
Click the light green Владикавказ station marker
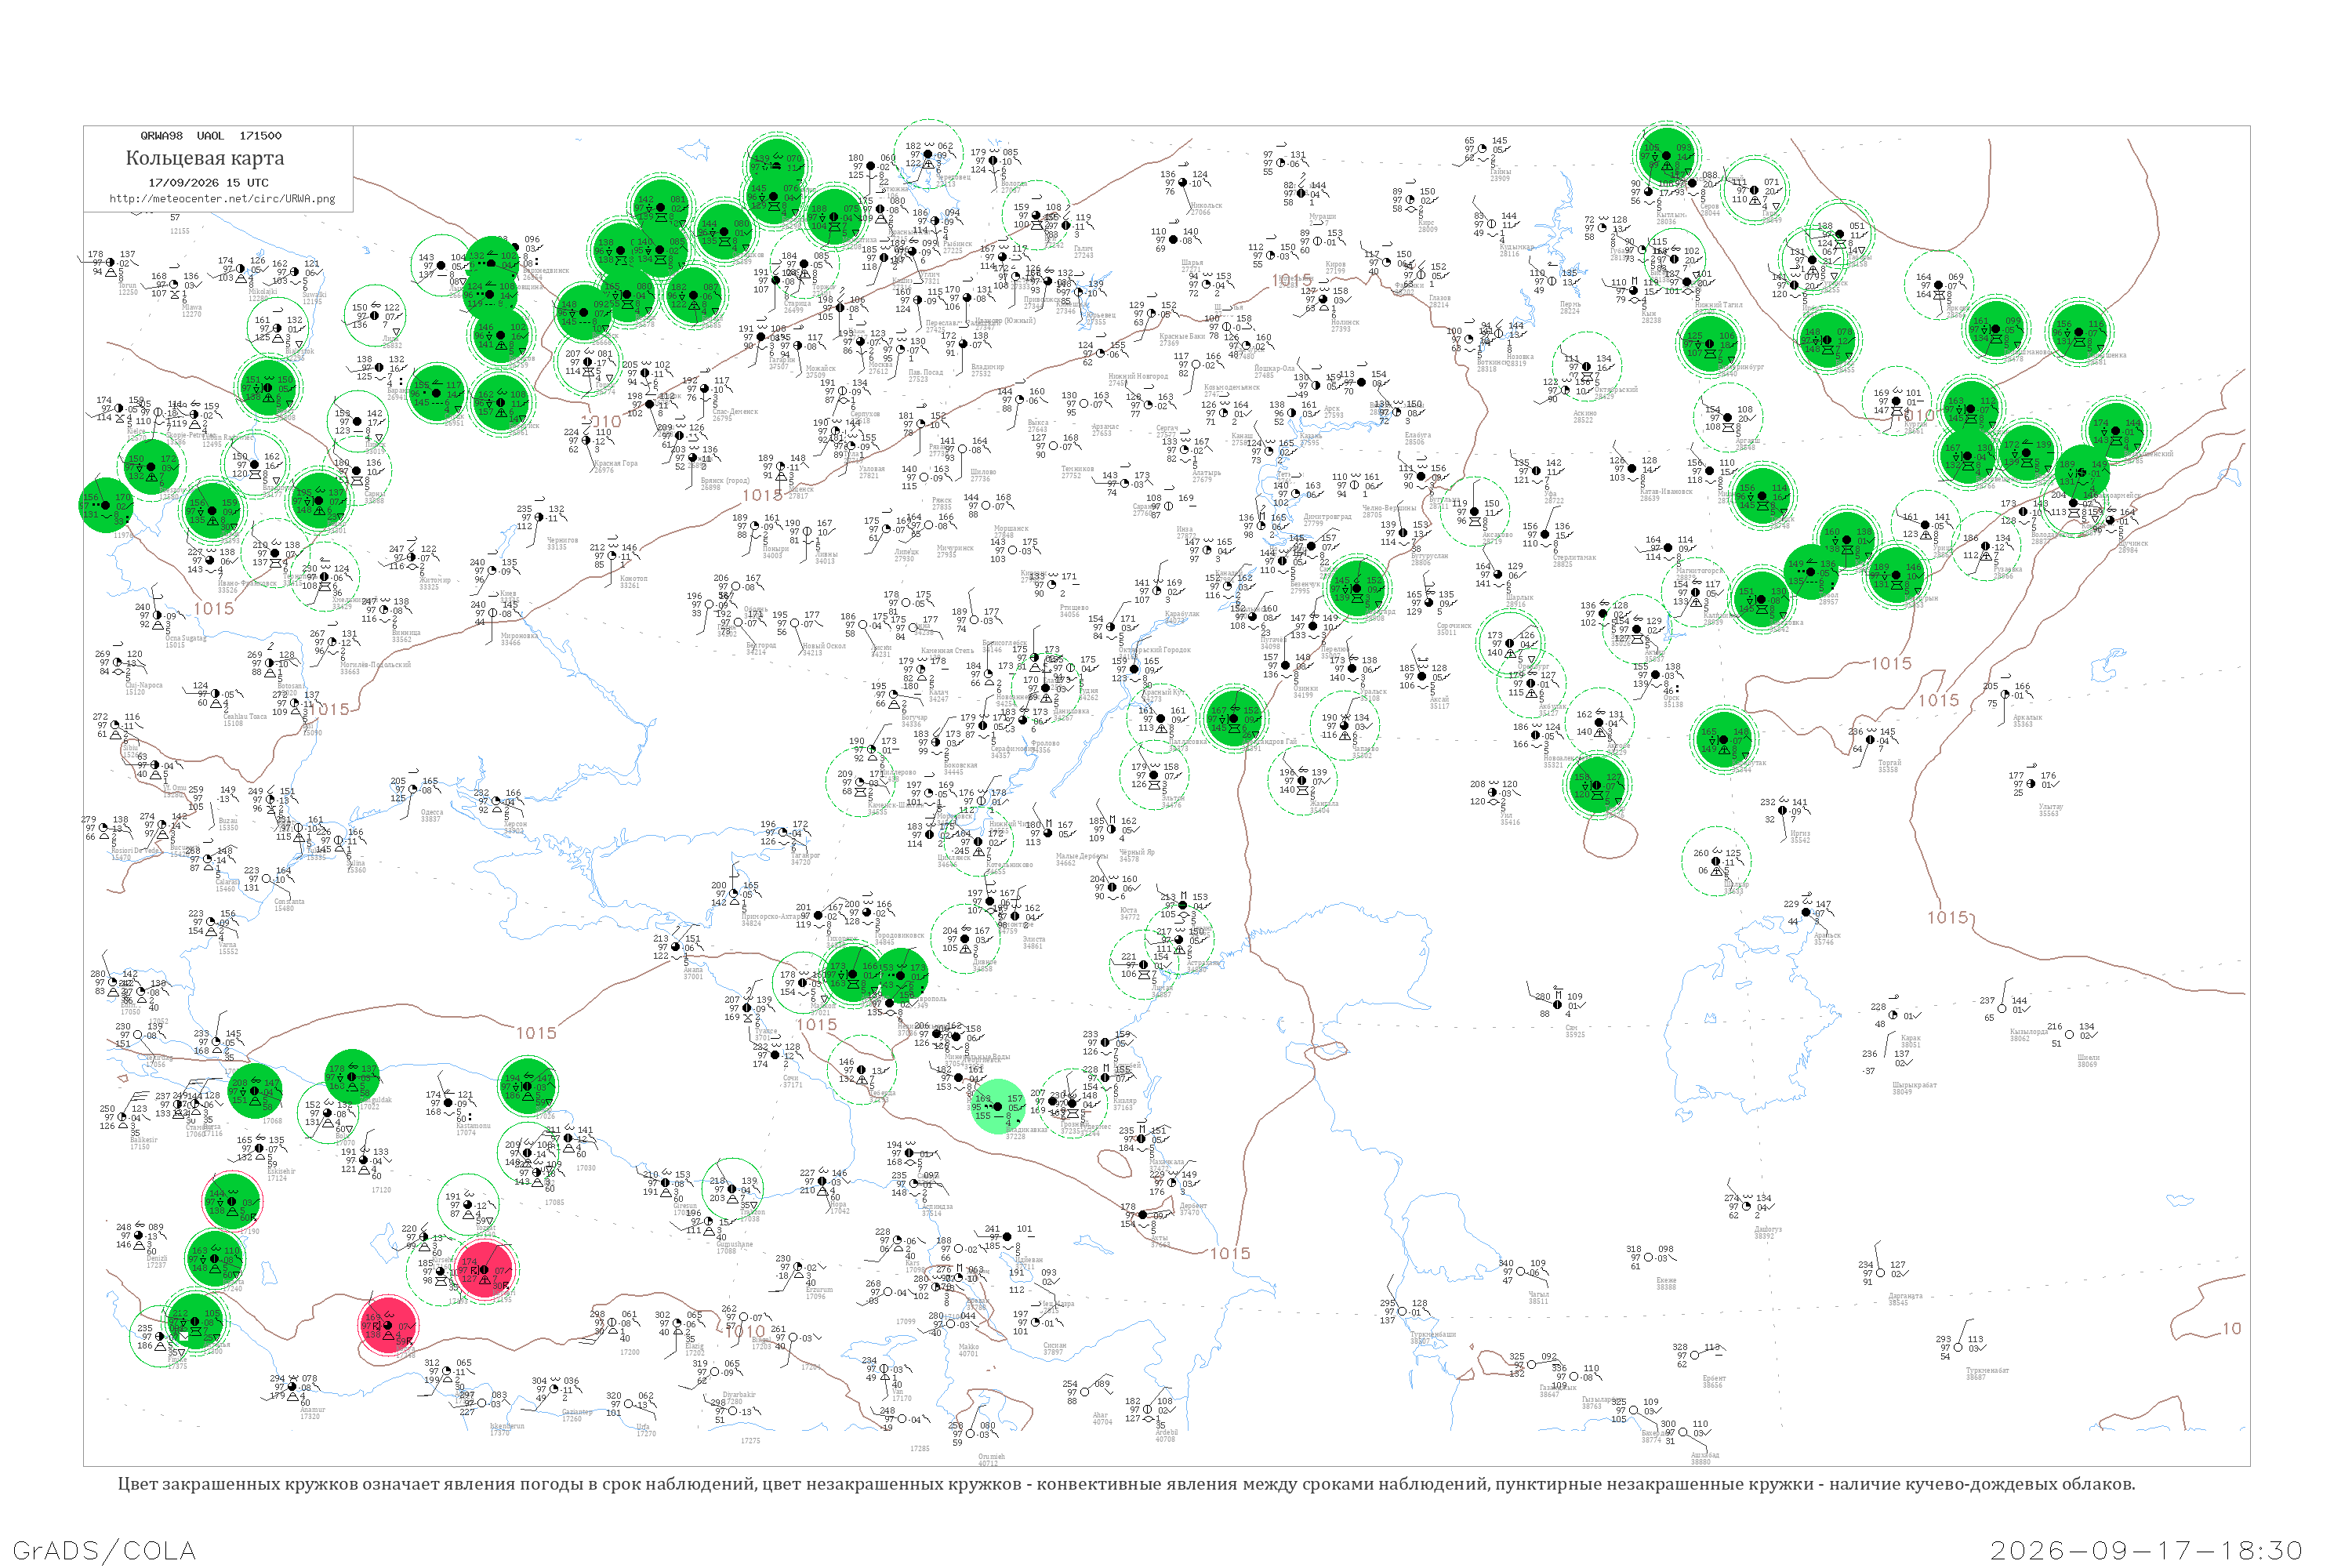coord(998,1107)
